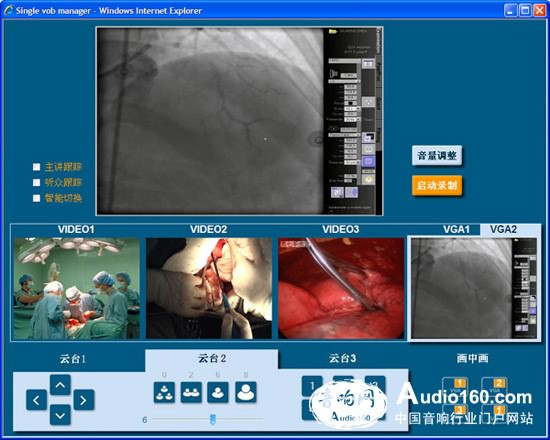Toggle the 智能切换 checkbox
The height and width of the screenshot is (440, 550).
(36, 198)
